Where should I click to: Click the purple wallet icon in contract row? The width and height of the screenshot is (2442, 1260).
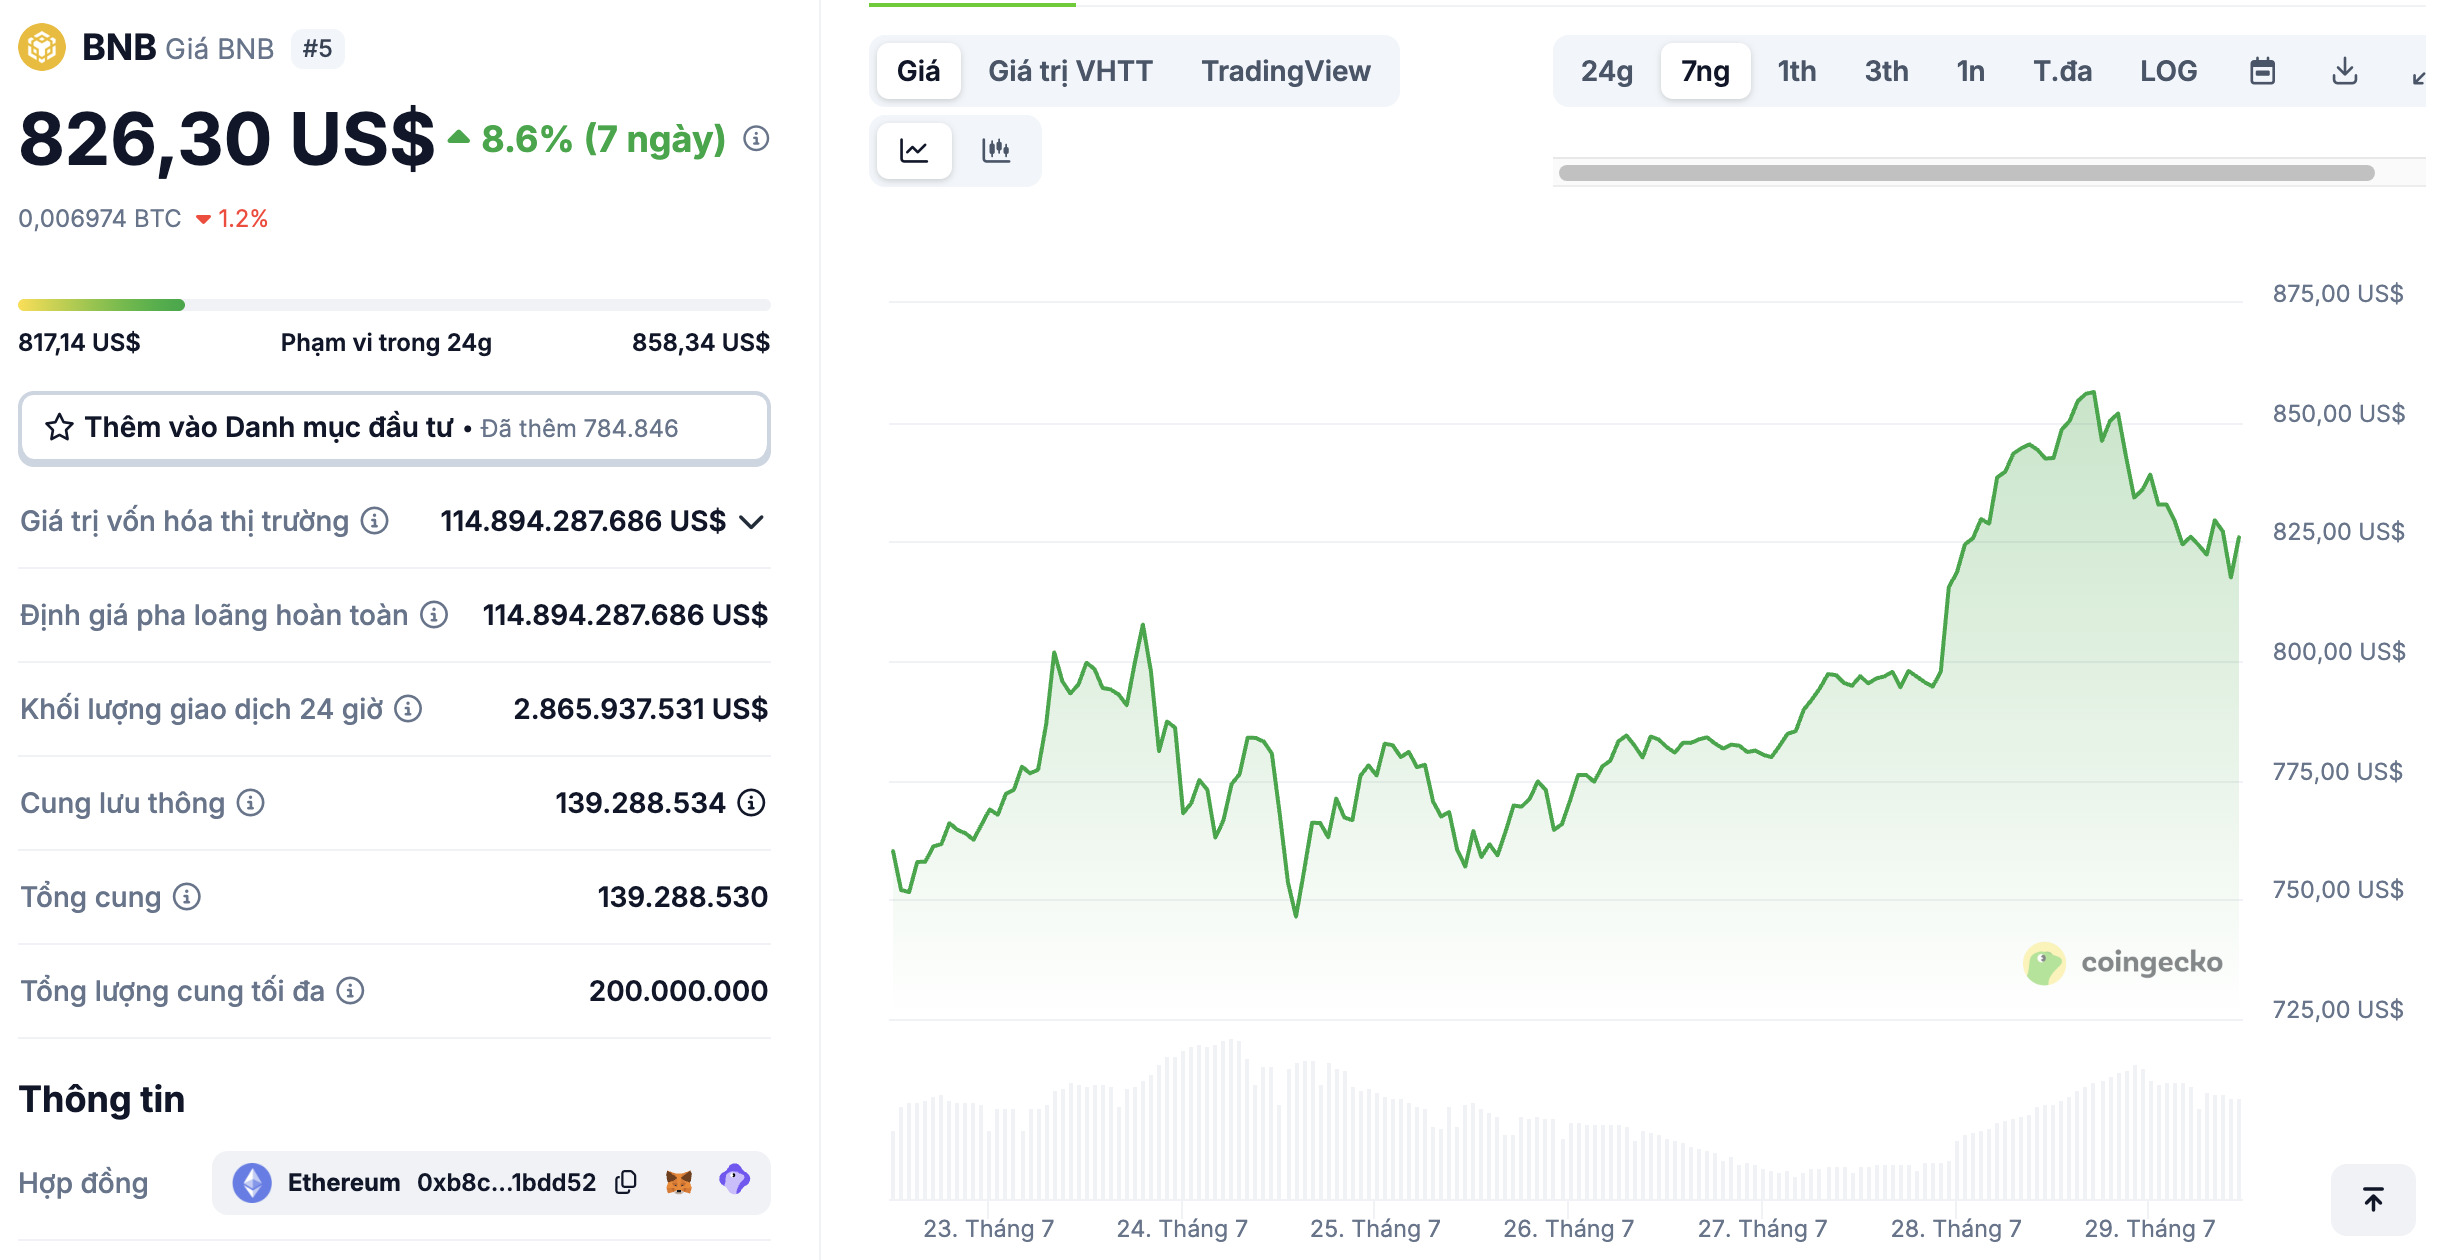point(734,1180)
